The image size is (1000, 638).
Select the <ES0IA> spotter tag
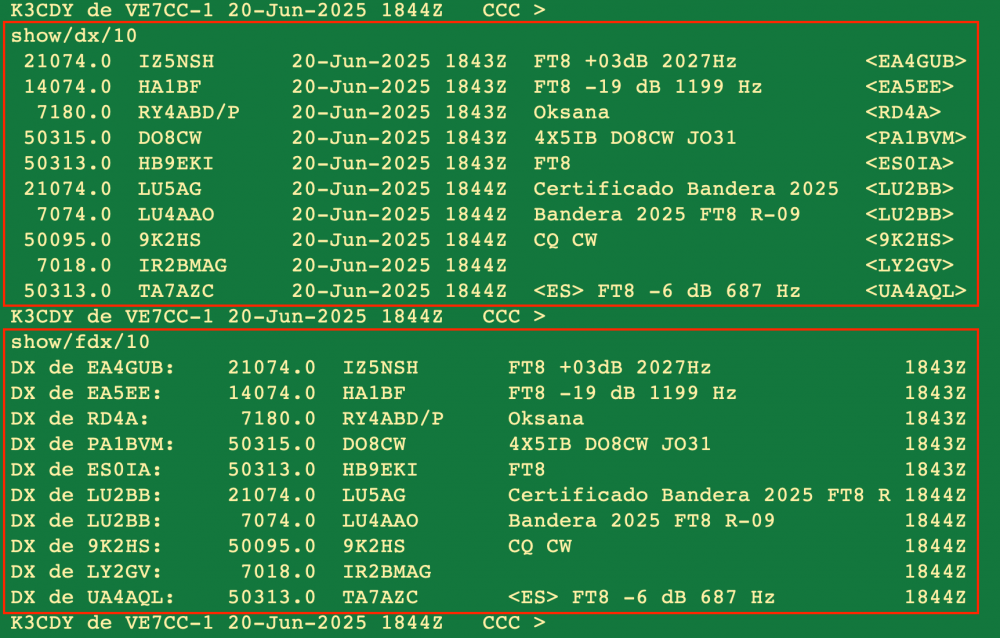point(909,163)
